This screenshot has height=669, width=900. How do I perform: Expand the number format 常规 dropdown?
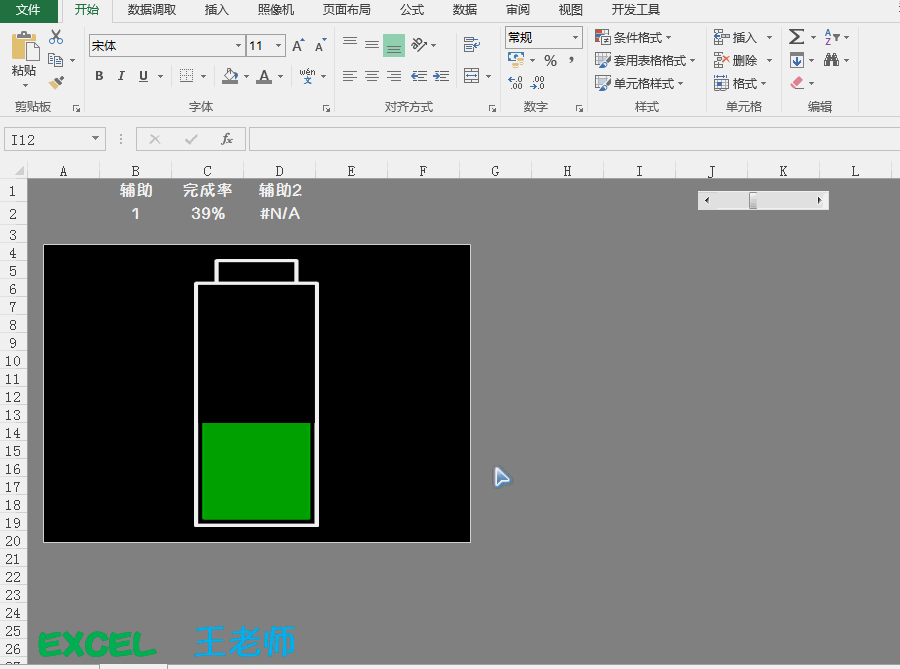pyautogui.click(x=575, y=38)
